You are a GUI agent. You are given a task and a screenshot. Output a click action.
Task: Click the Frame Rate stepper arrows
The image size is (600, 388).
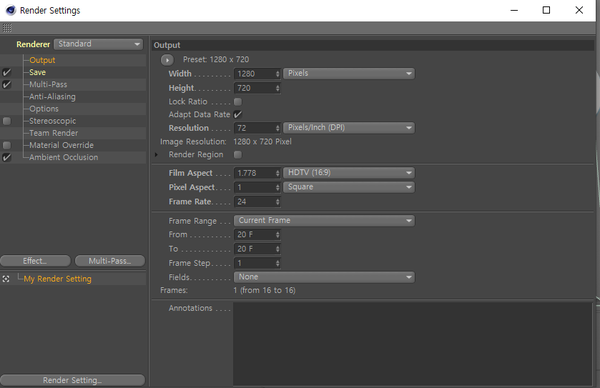278,202
